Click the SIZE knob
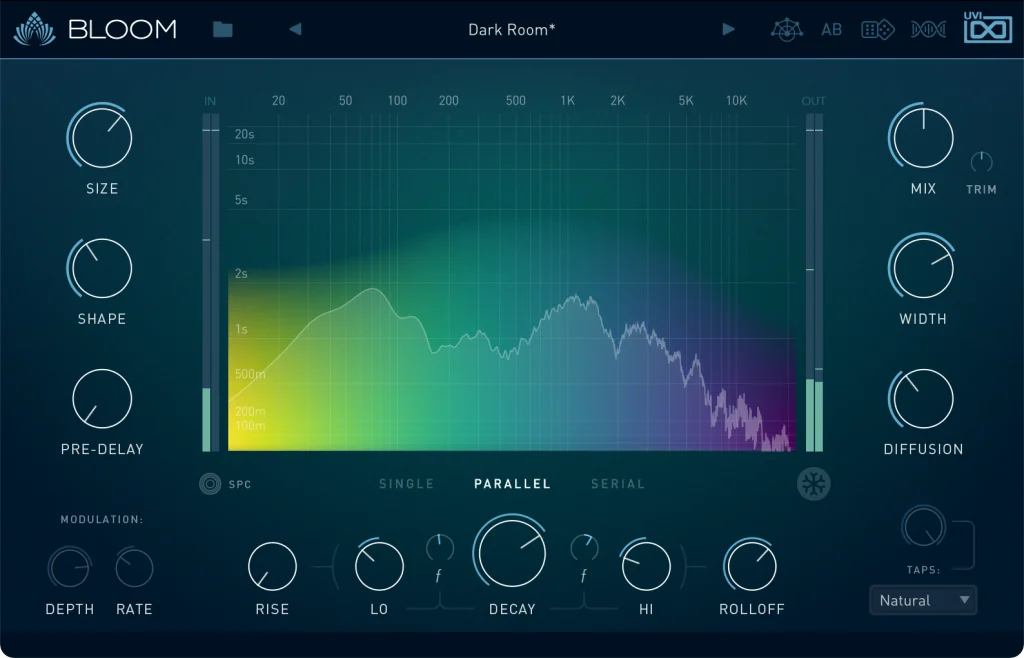 click(101, 138)
